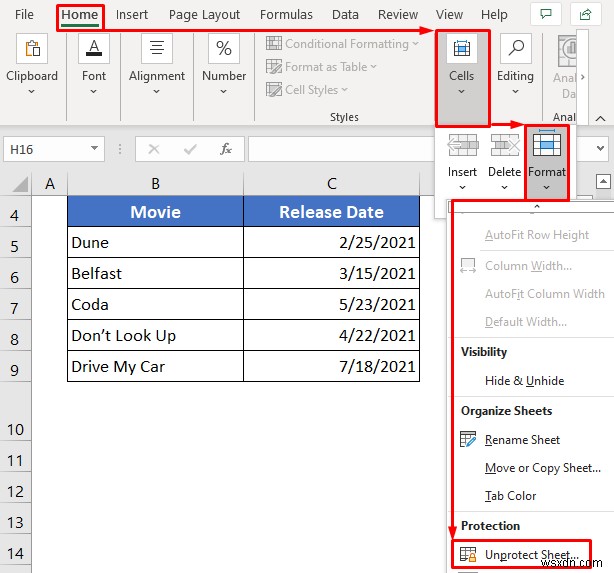
Task: Select the date 5/23/2021 cell
Action: [x=332, y=304]
